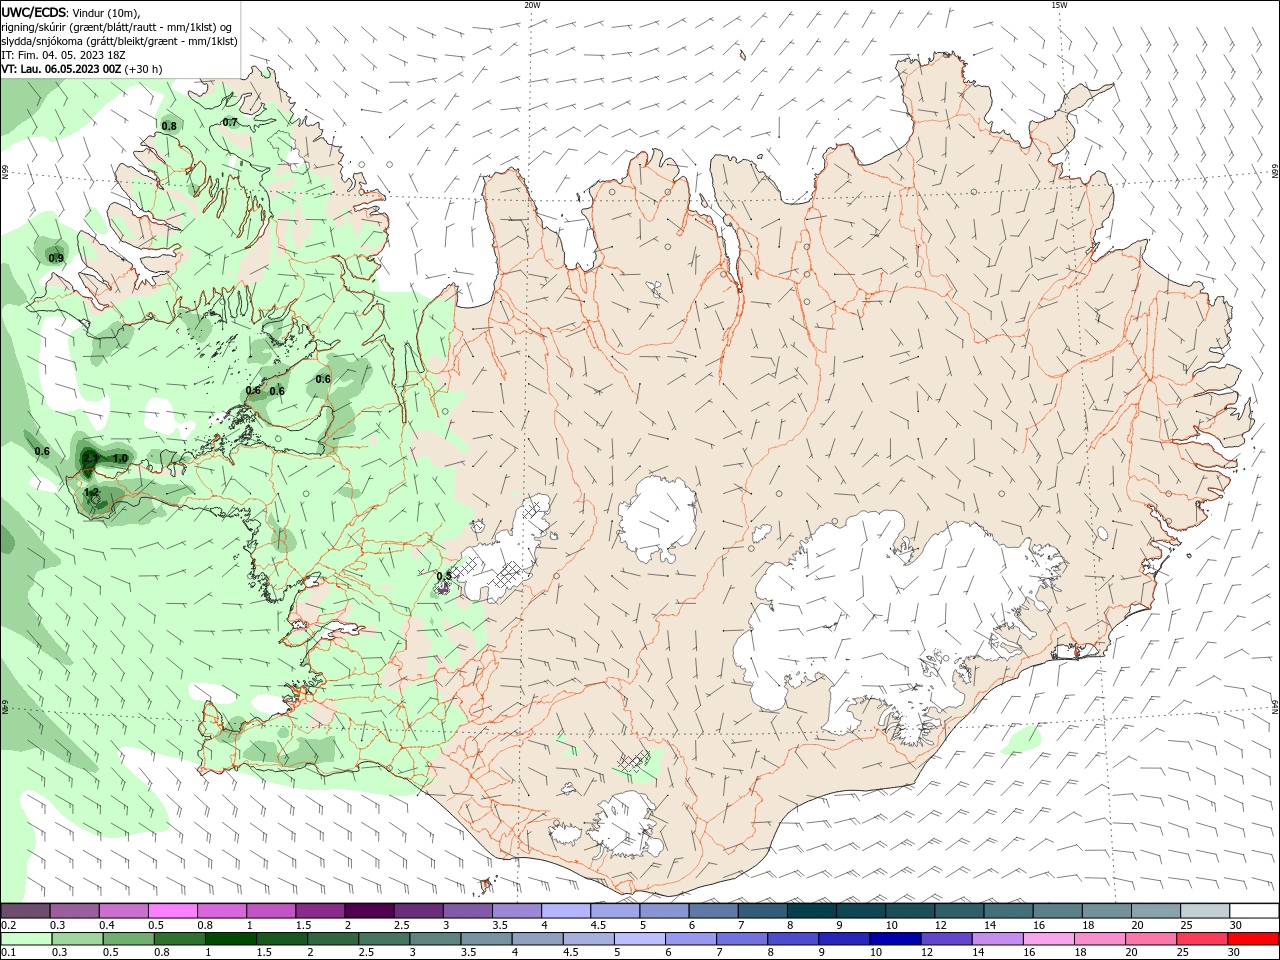Screen dimensions: 1280x960
Task: Select the darkest green 1–1.5 rain swatch
Action: [x=230, y=939]
